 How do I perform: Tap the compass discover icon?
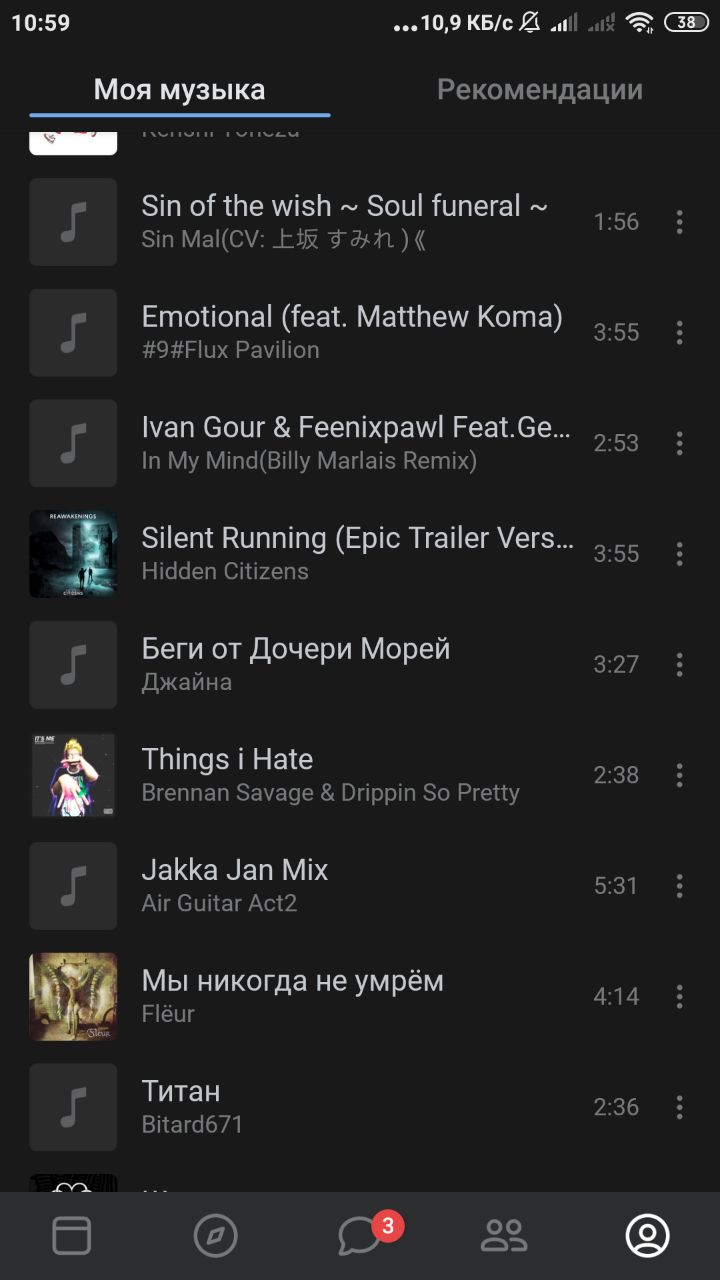tap(216, 1236)
